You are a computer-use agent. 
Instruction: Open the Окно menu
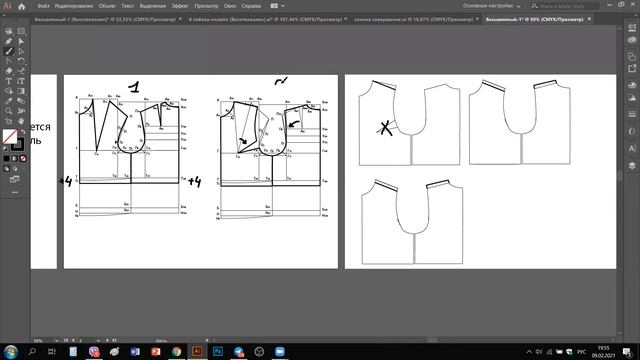(230, 6)
